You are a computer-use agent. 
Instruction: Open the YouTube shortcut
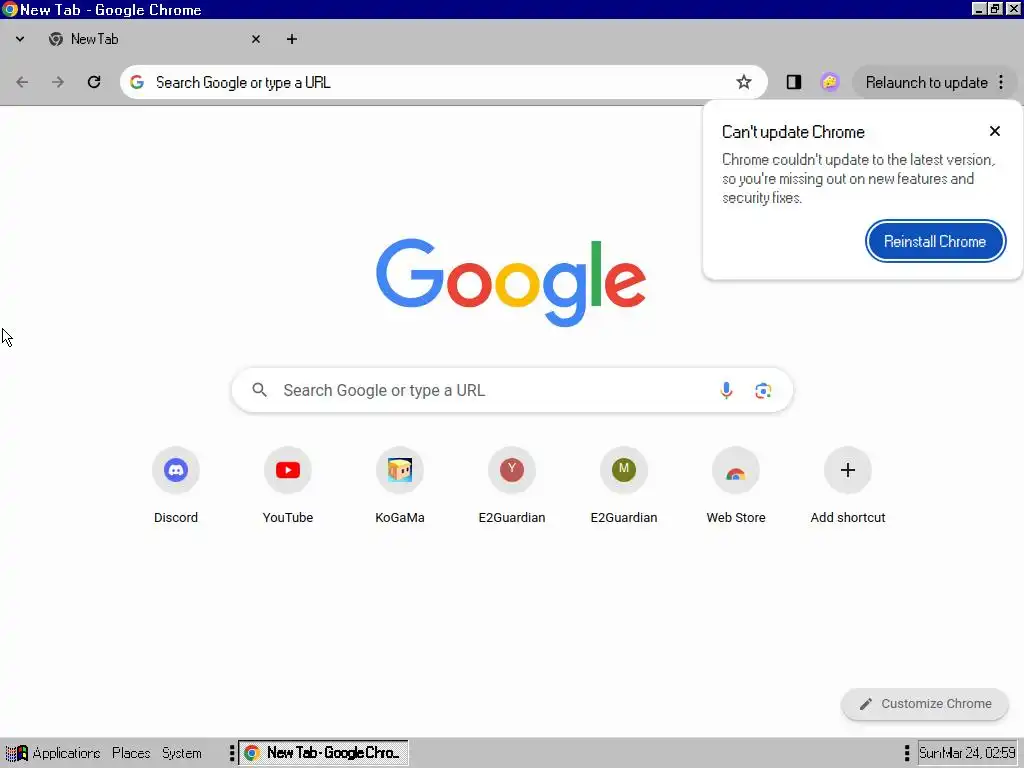point(288,486)
